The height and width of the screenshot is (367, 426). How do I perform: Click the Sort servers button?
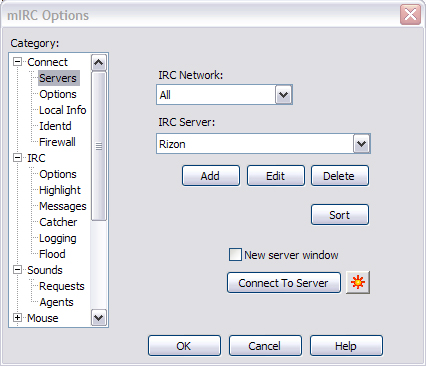click(340, 215)
